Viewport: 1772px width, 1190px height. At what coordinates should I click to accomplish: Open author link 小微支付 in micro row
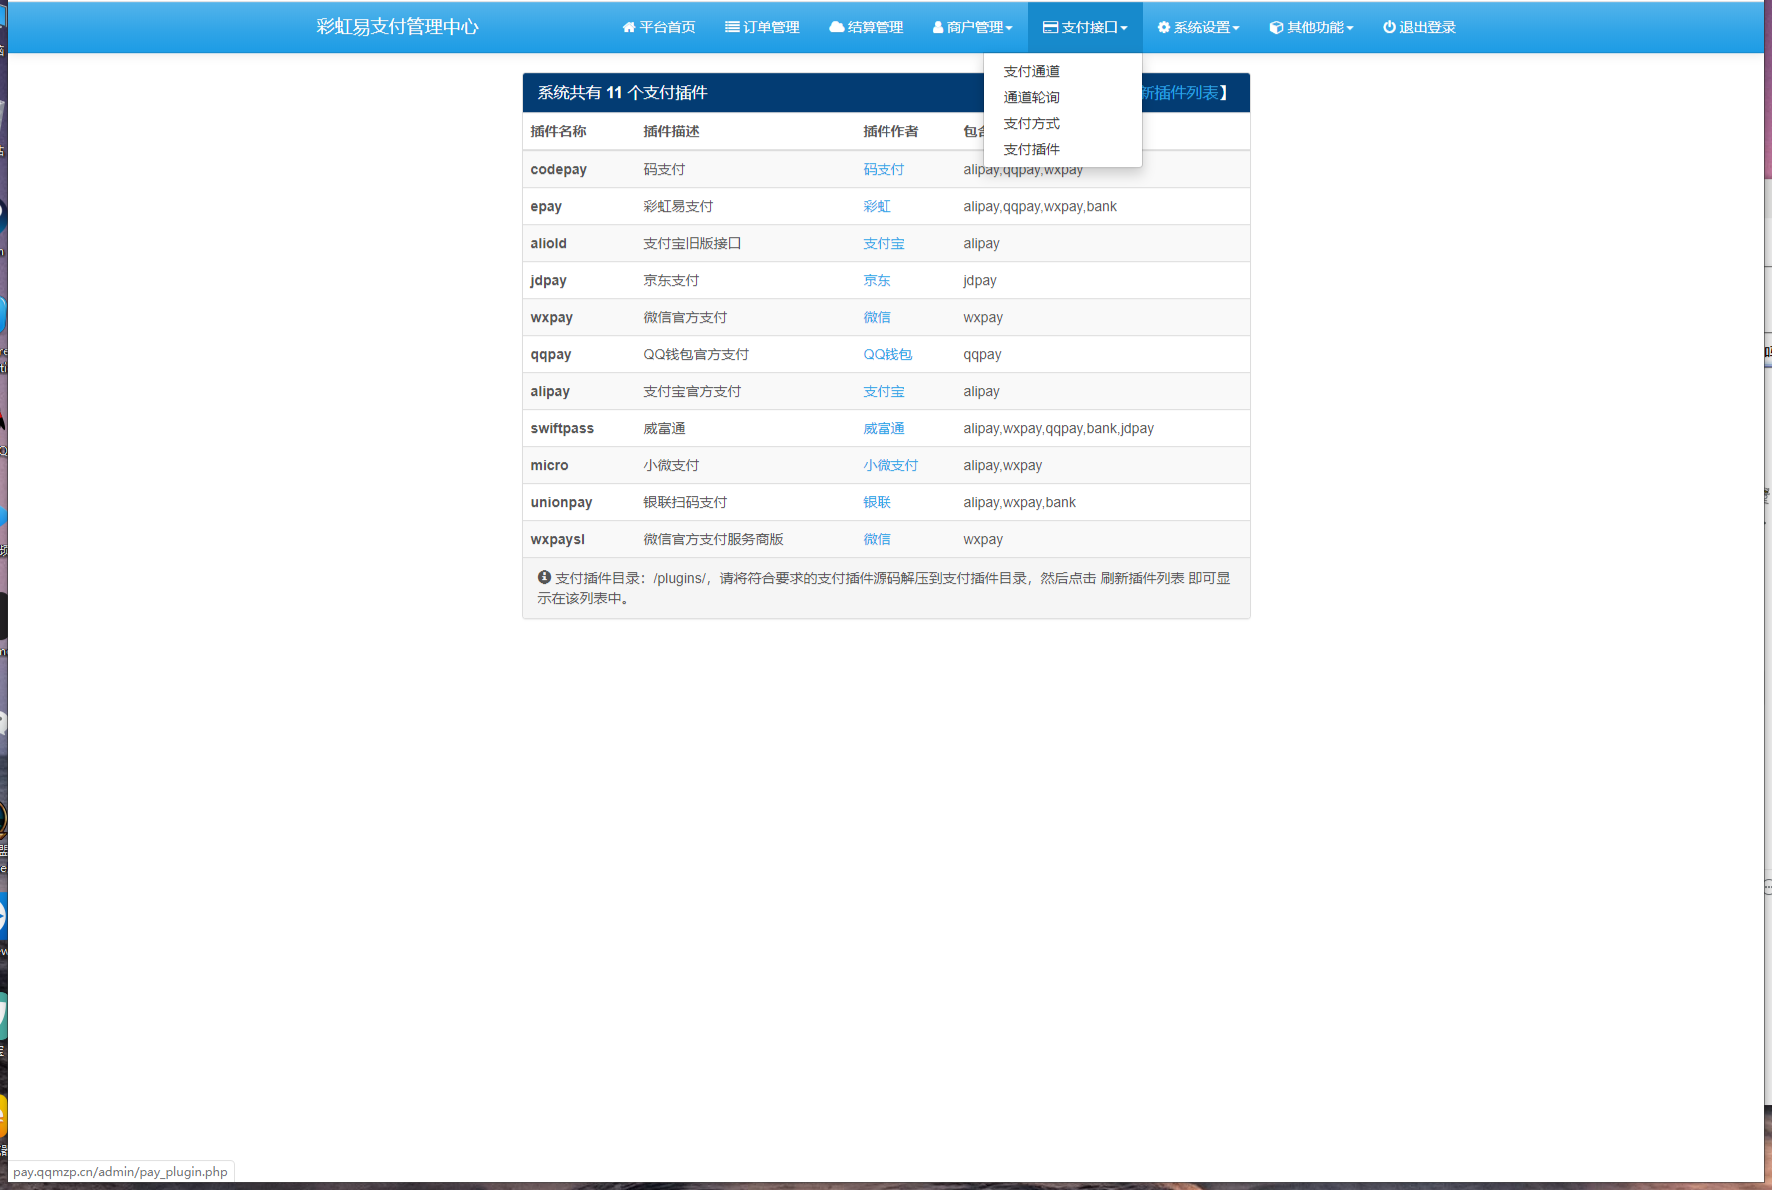click(x=891, y=466)
